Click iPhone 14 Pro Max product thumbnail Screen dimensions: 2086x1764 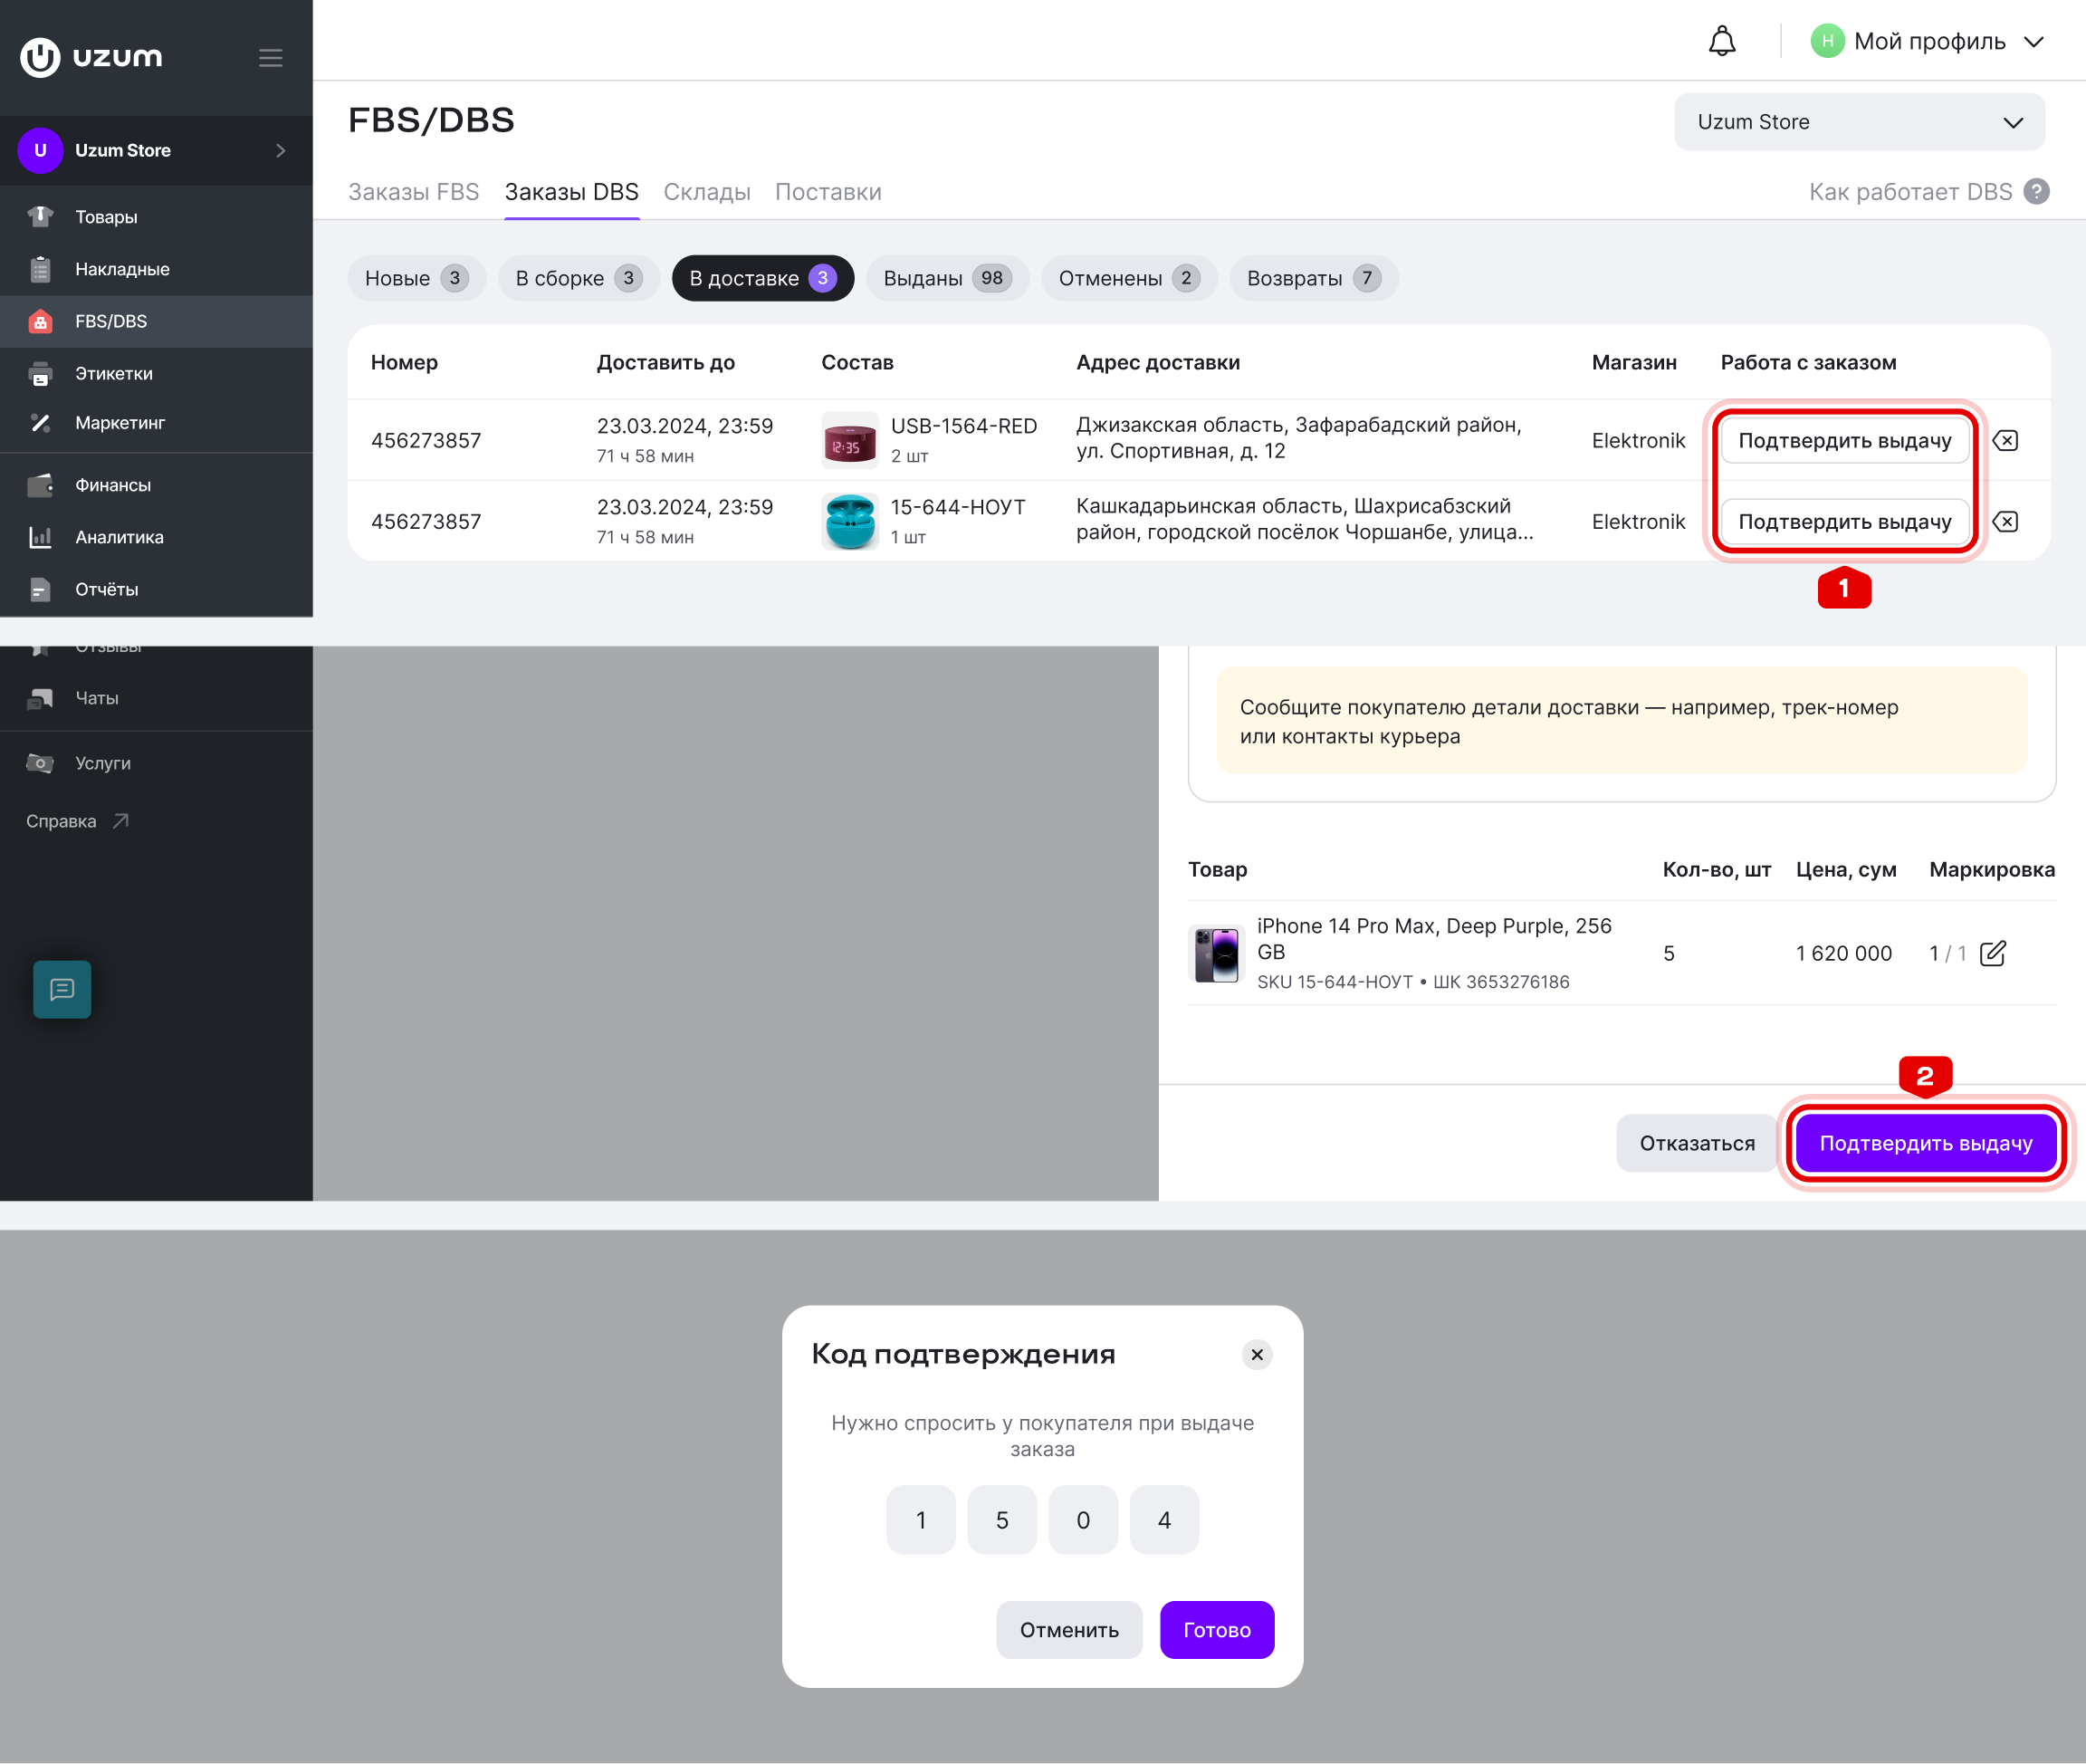pos(1216,954)
